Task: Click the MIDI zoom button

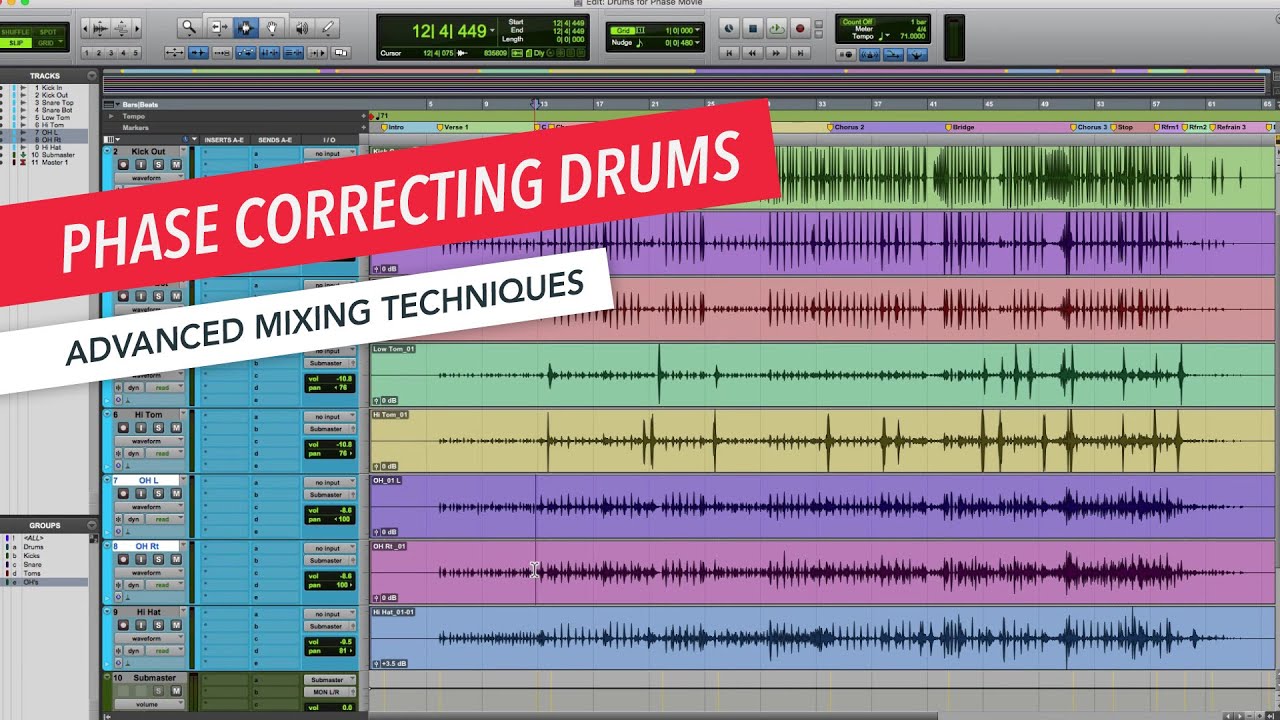Action: tap(121, 28)
